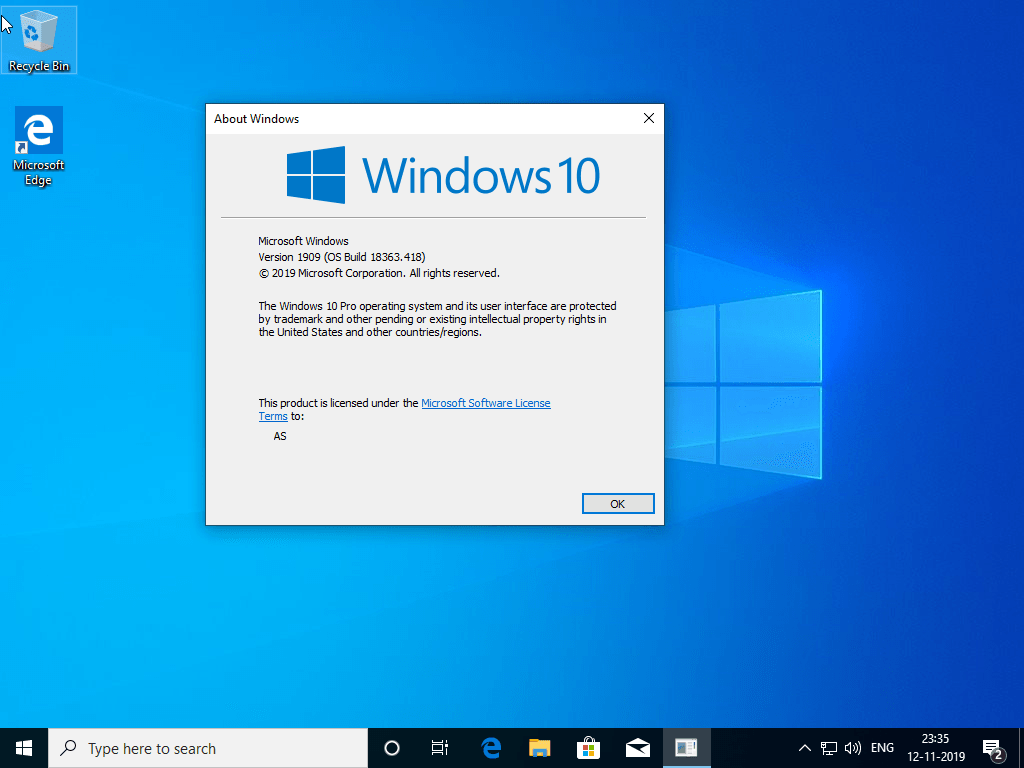Open the Windows Start menu

tap(24, 748)
